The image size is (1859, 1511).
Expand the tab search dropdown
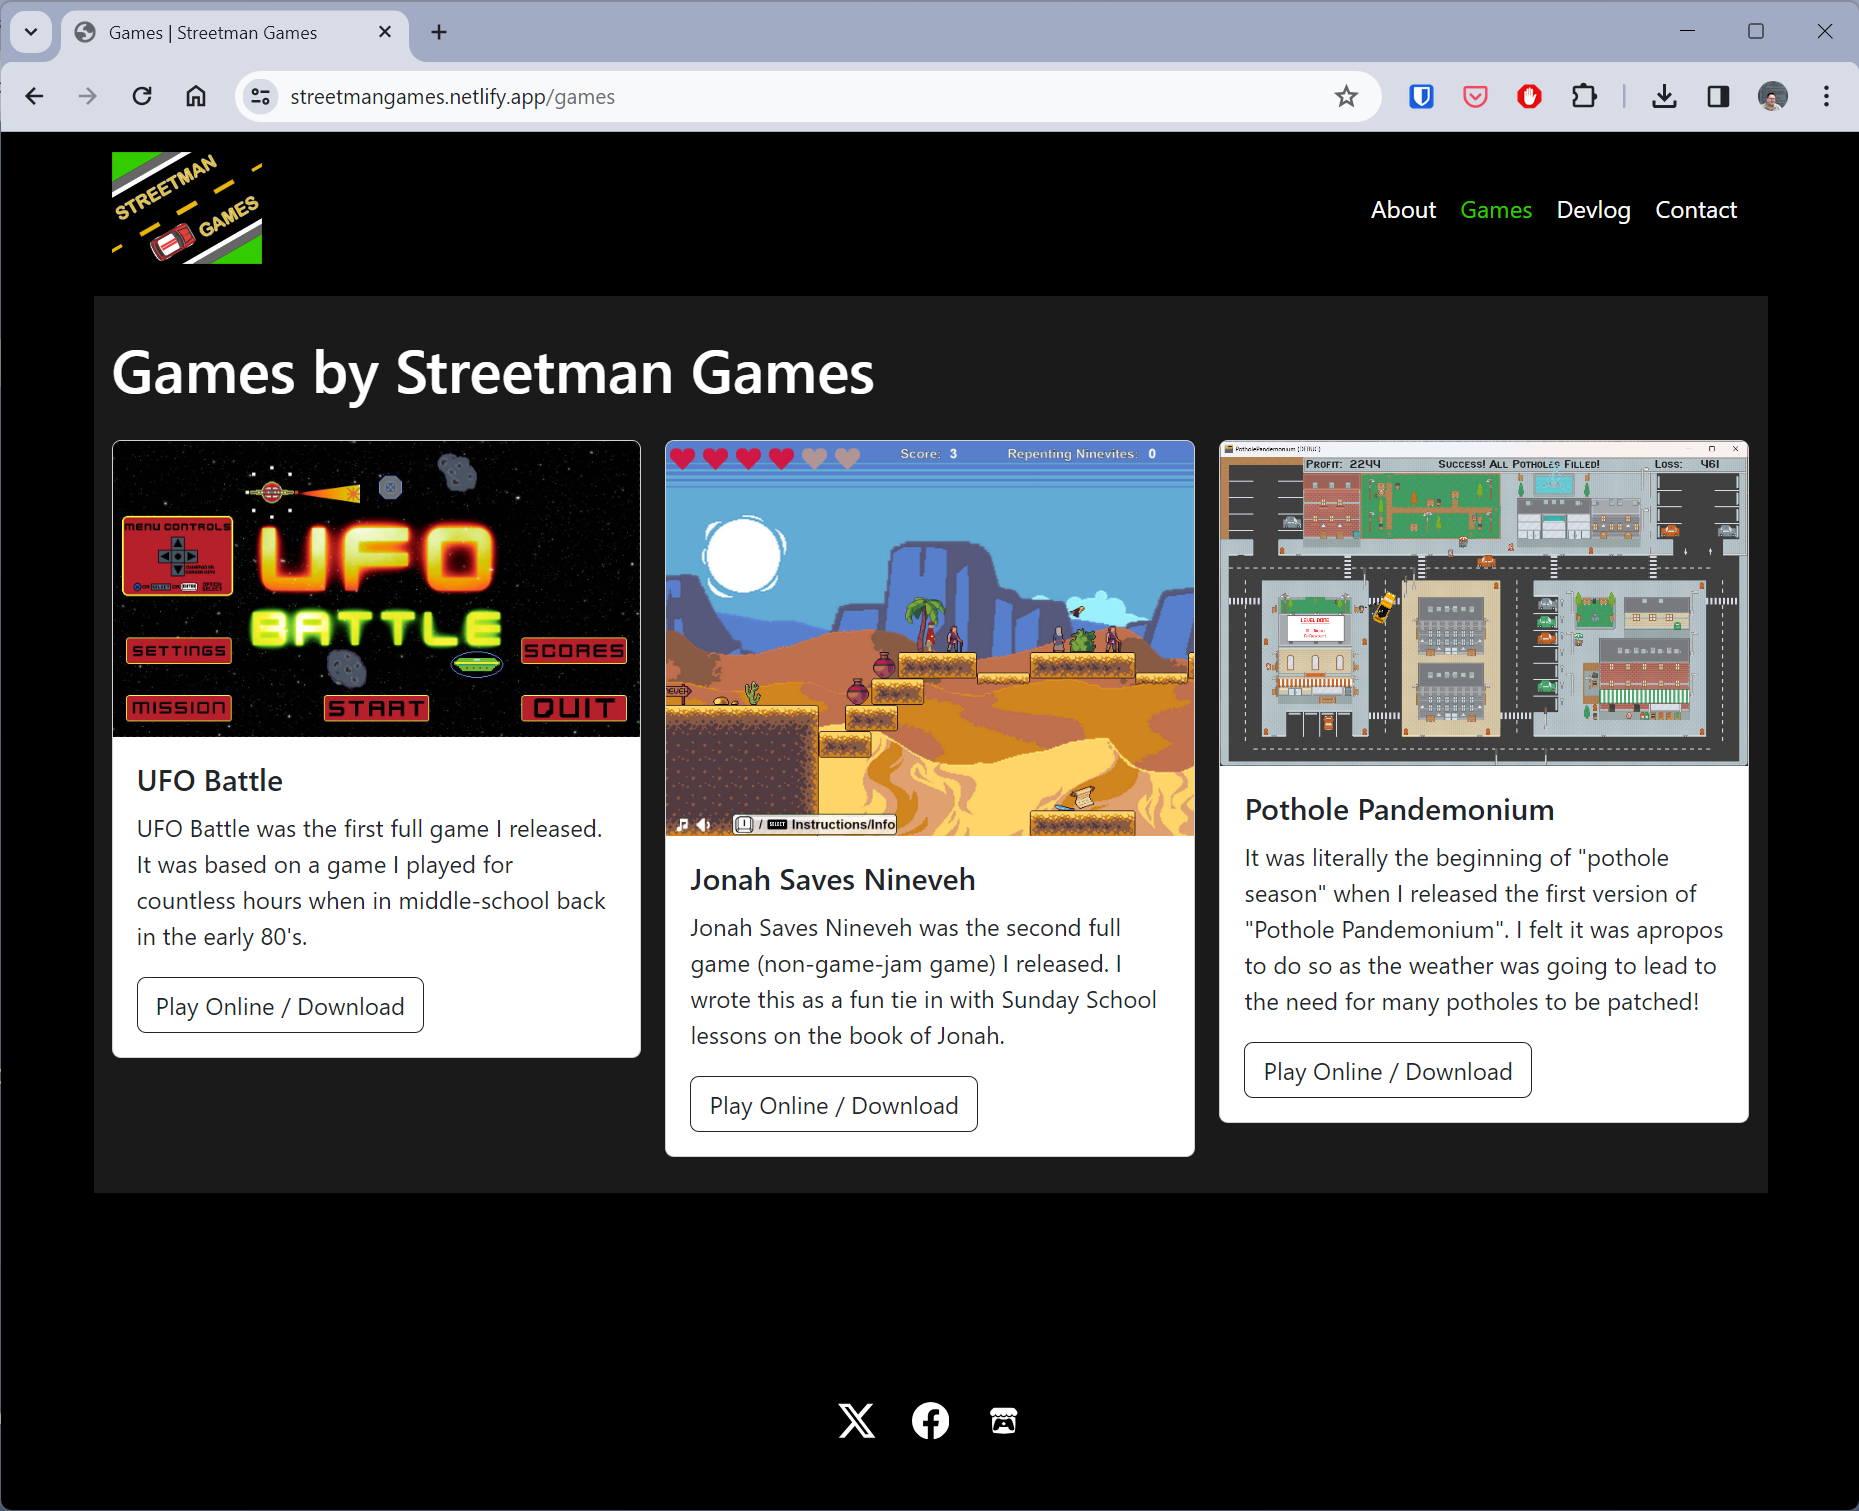click(31, 32)
